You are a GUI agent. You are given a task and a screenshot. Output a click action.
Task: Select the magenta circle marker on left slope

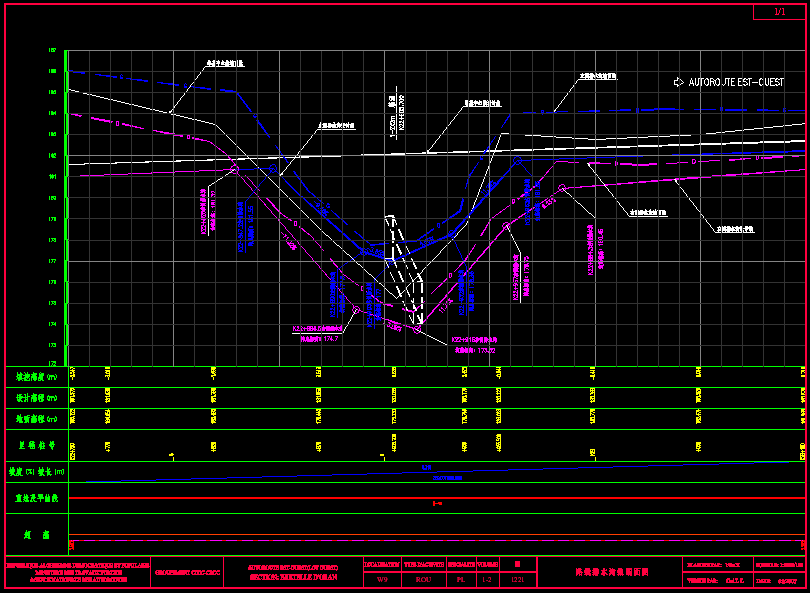click(x=236, y=170)
